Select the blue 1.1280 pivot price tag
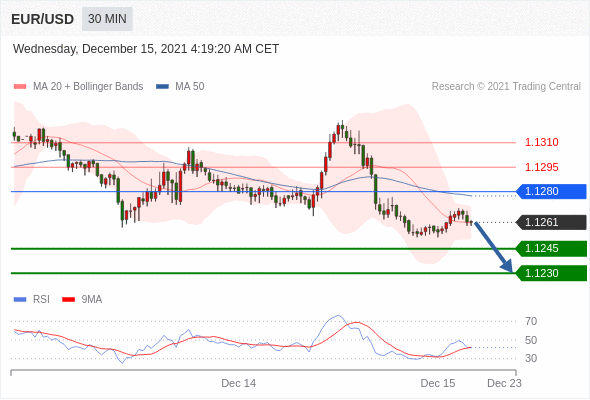 (551, 192)
